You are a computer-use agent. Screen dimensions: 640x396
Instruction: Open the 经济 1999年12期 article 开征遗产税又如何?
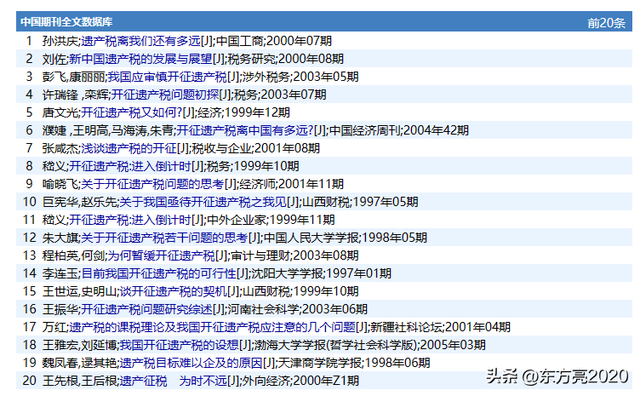tap(131, 112)
